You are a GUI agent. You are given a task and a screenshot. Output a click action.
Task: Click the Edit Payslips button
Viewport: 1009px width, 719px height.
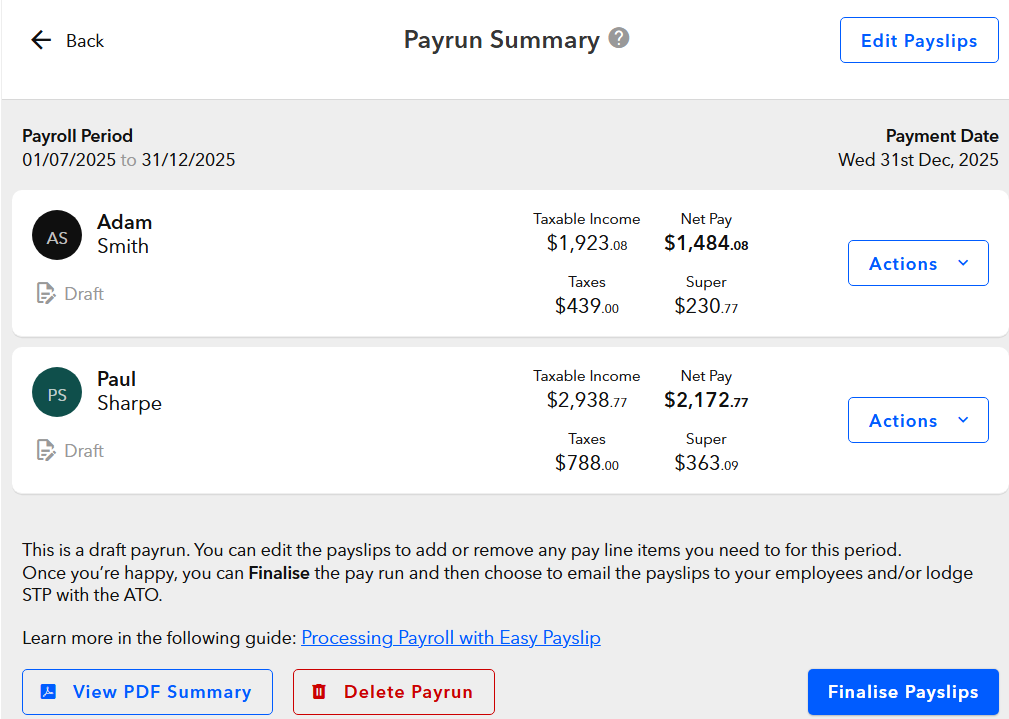[x=918, y=40]
